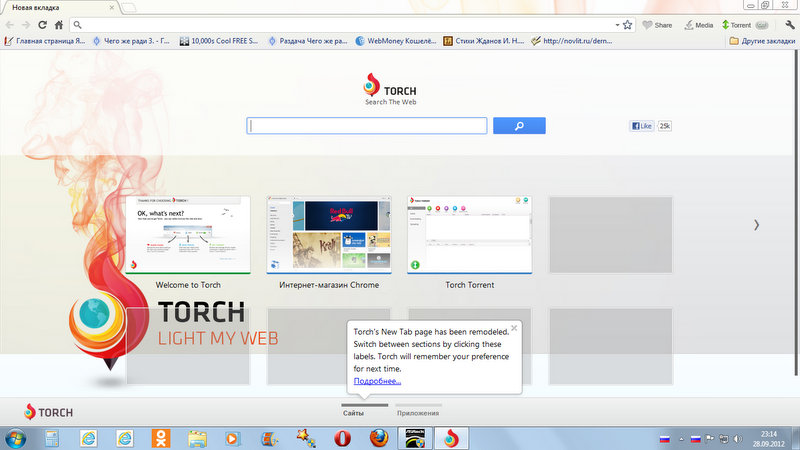This screenshot has width=800, height=450.
Task: Click 'Welcome to Torch' caption text
Action: (x=188, y=285)
